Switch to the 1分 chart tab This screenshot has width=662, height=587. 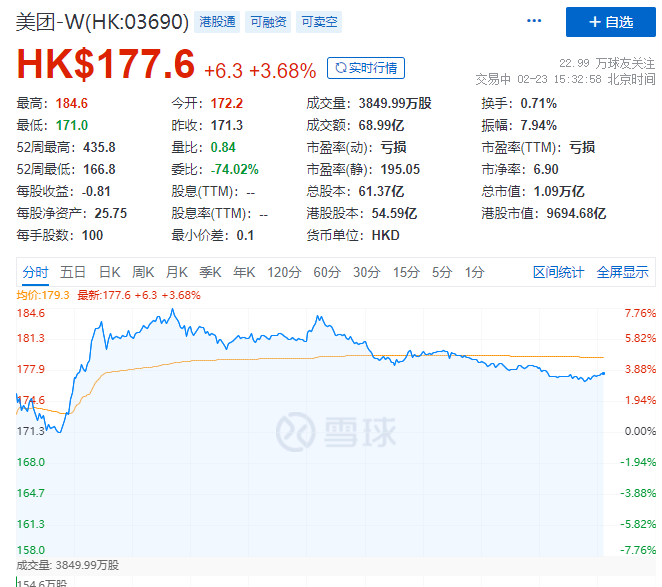[x=475, y=272]
